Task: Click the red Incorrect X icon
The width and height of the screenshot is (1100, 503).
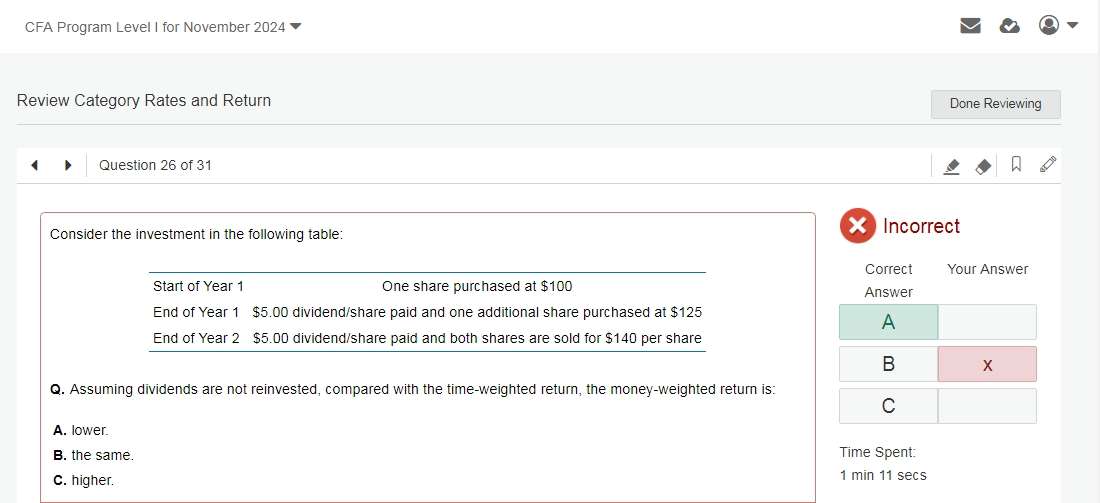Action: 857,226
